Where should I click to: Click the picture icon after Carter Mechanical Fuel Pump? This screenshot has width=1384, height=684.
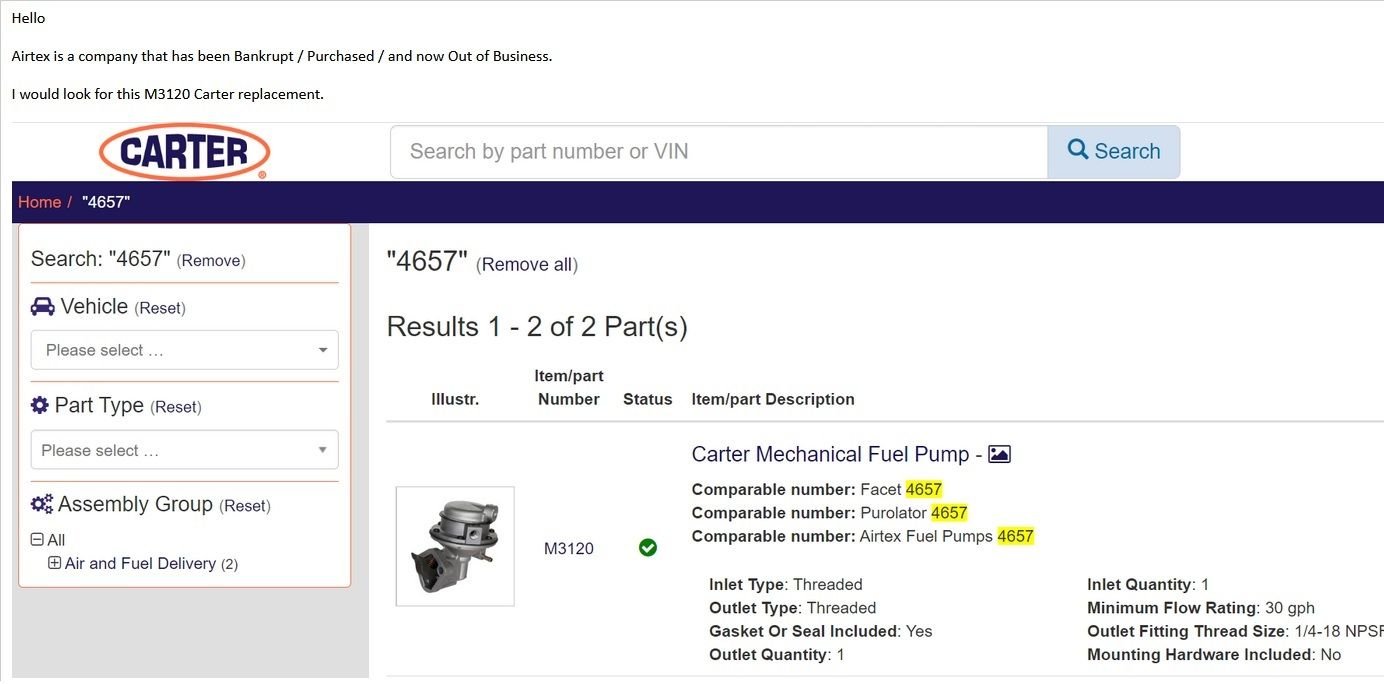(x=999, y=454)
